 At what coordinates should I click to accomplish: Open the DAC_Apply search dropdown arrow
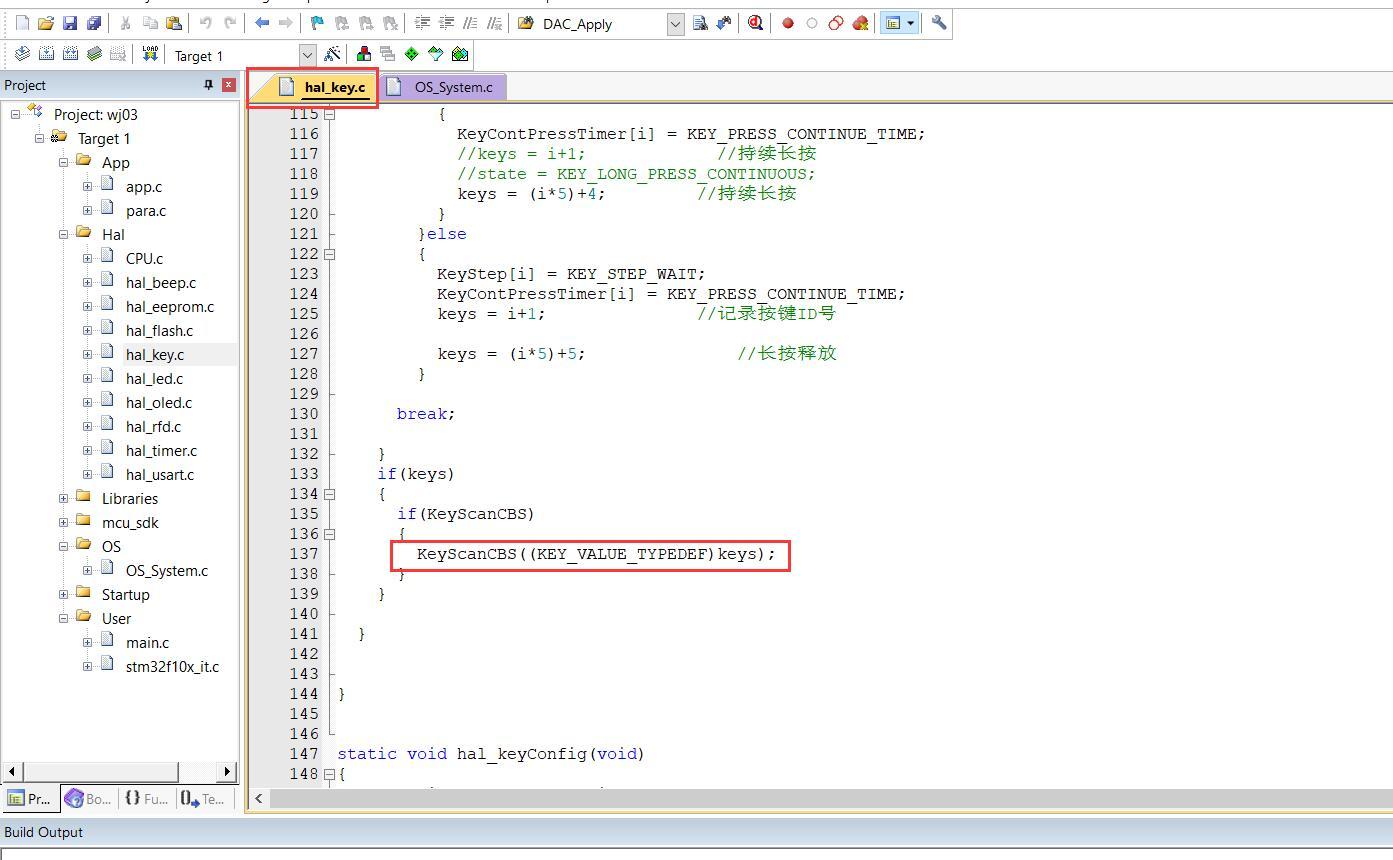coord(675,24)
